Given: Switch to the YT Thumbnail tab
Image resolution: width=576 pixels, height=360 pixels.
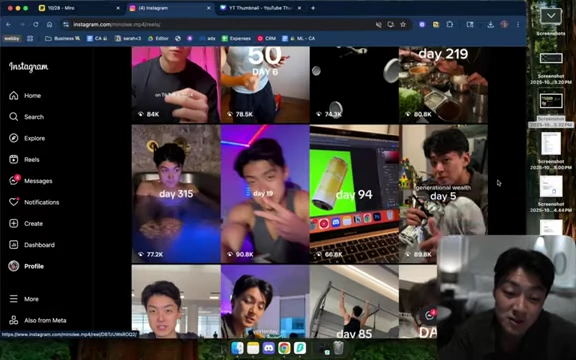Looking at the screenshot, I should tap(260, 8).
